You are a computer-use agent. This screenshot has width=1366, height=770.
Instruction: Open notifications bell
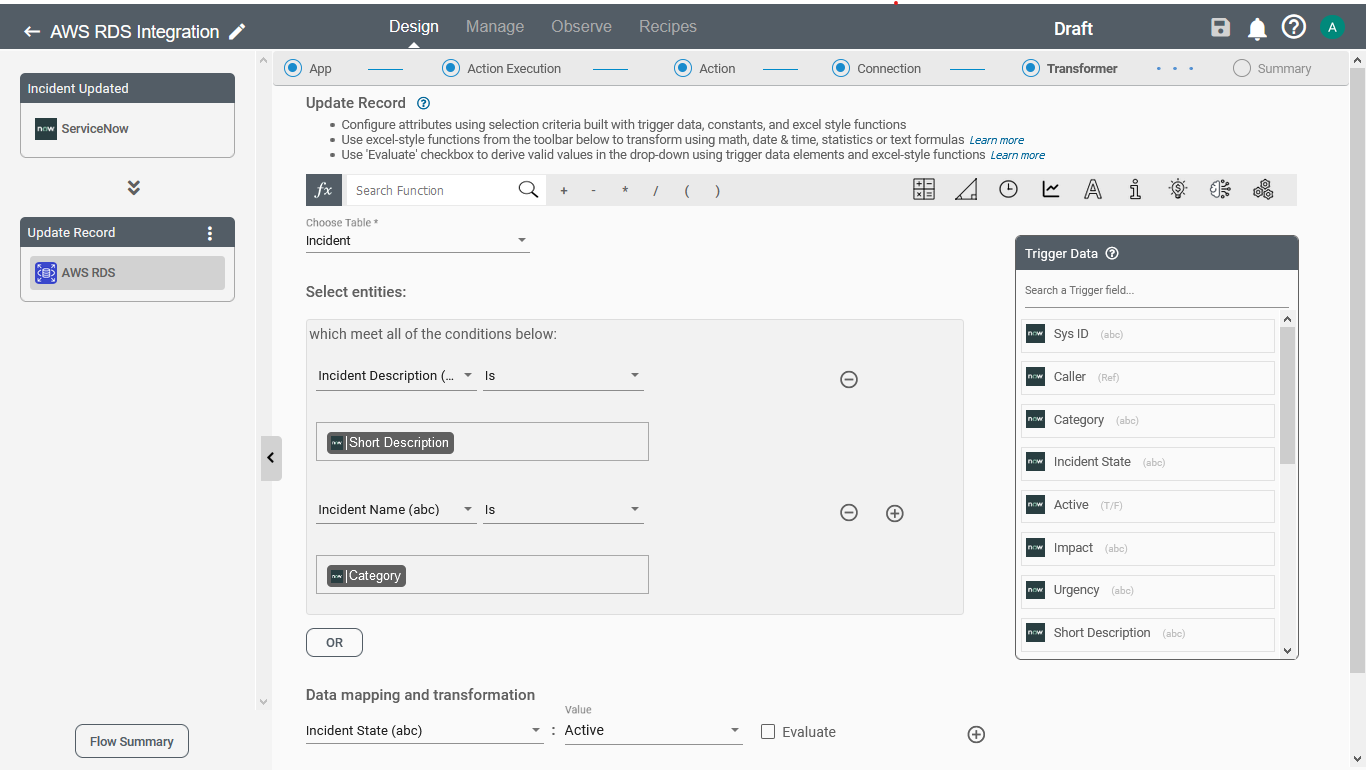1257,29
